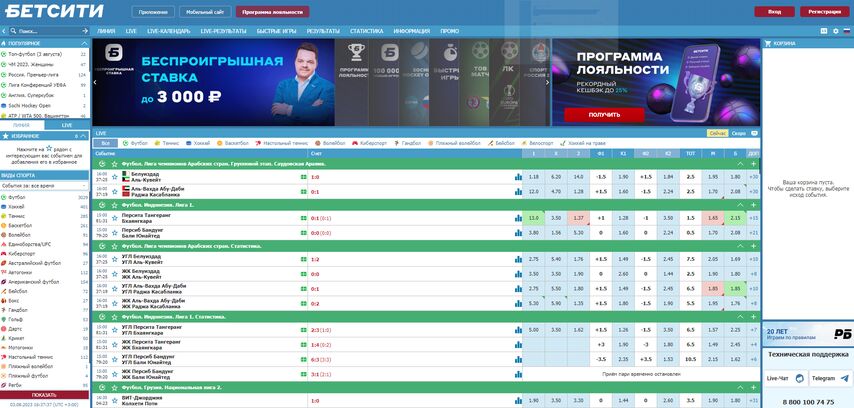Open События за: все время dropdown
Image resolution: width=854 pixels, height=408 pixels.
[45, 186]
